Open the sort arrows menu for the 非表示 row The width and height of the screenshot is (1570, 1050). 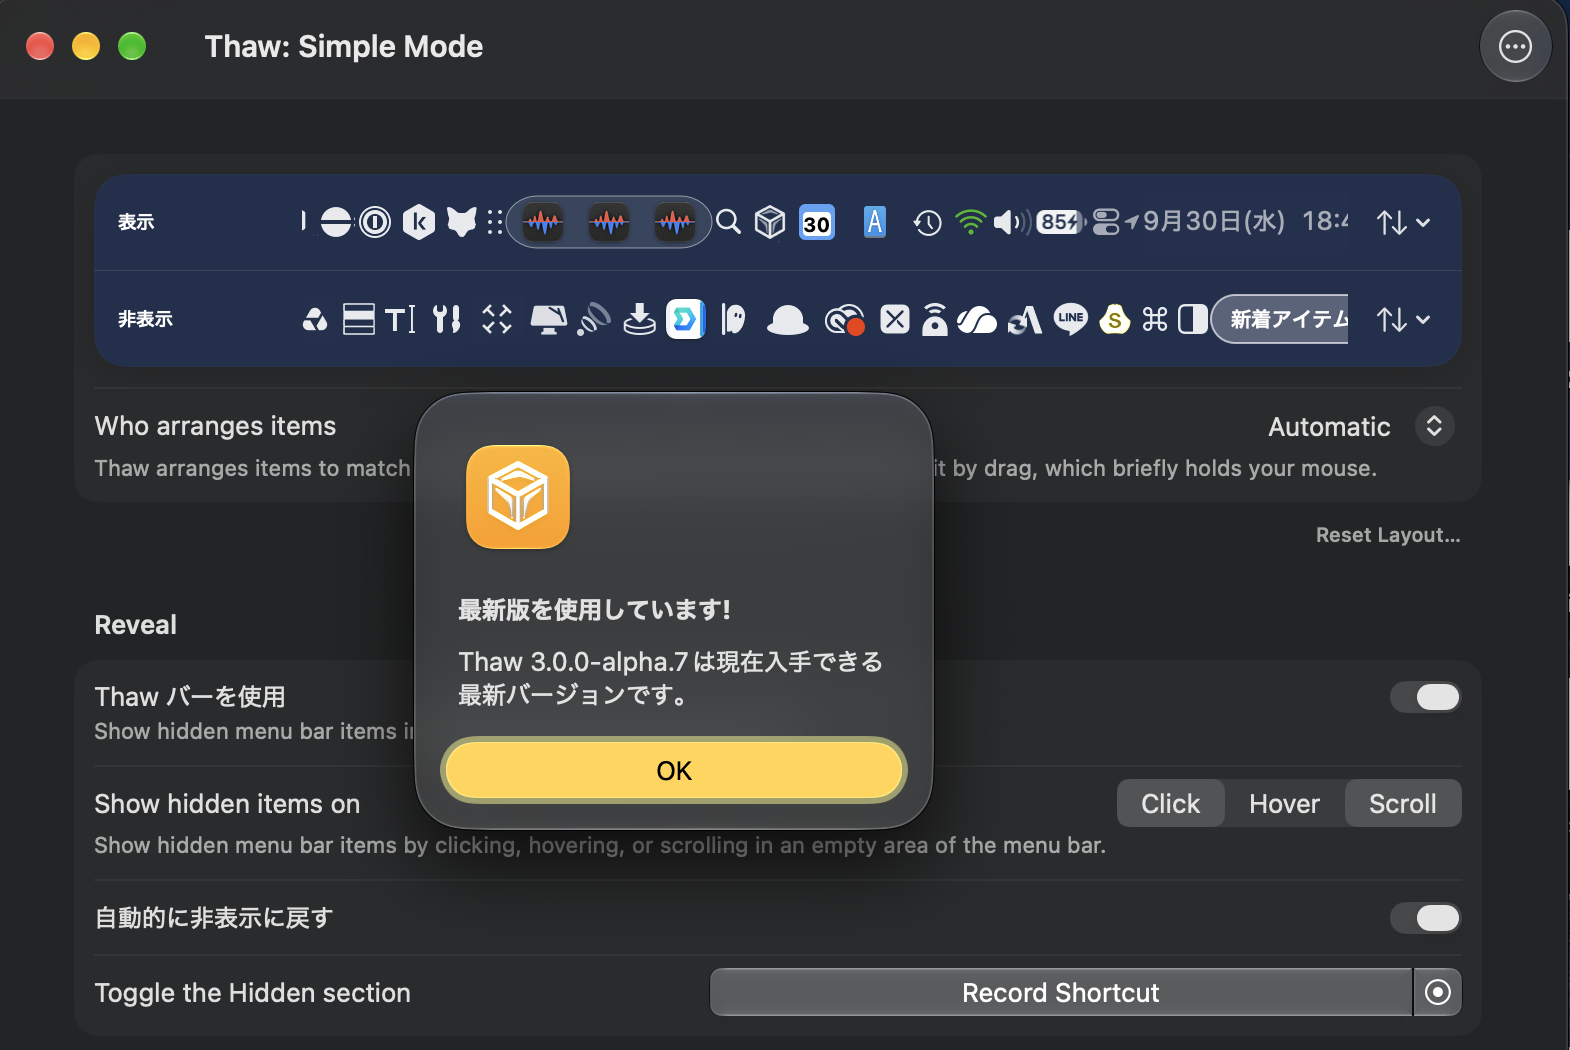coord(1403,320)
